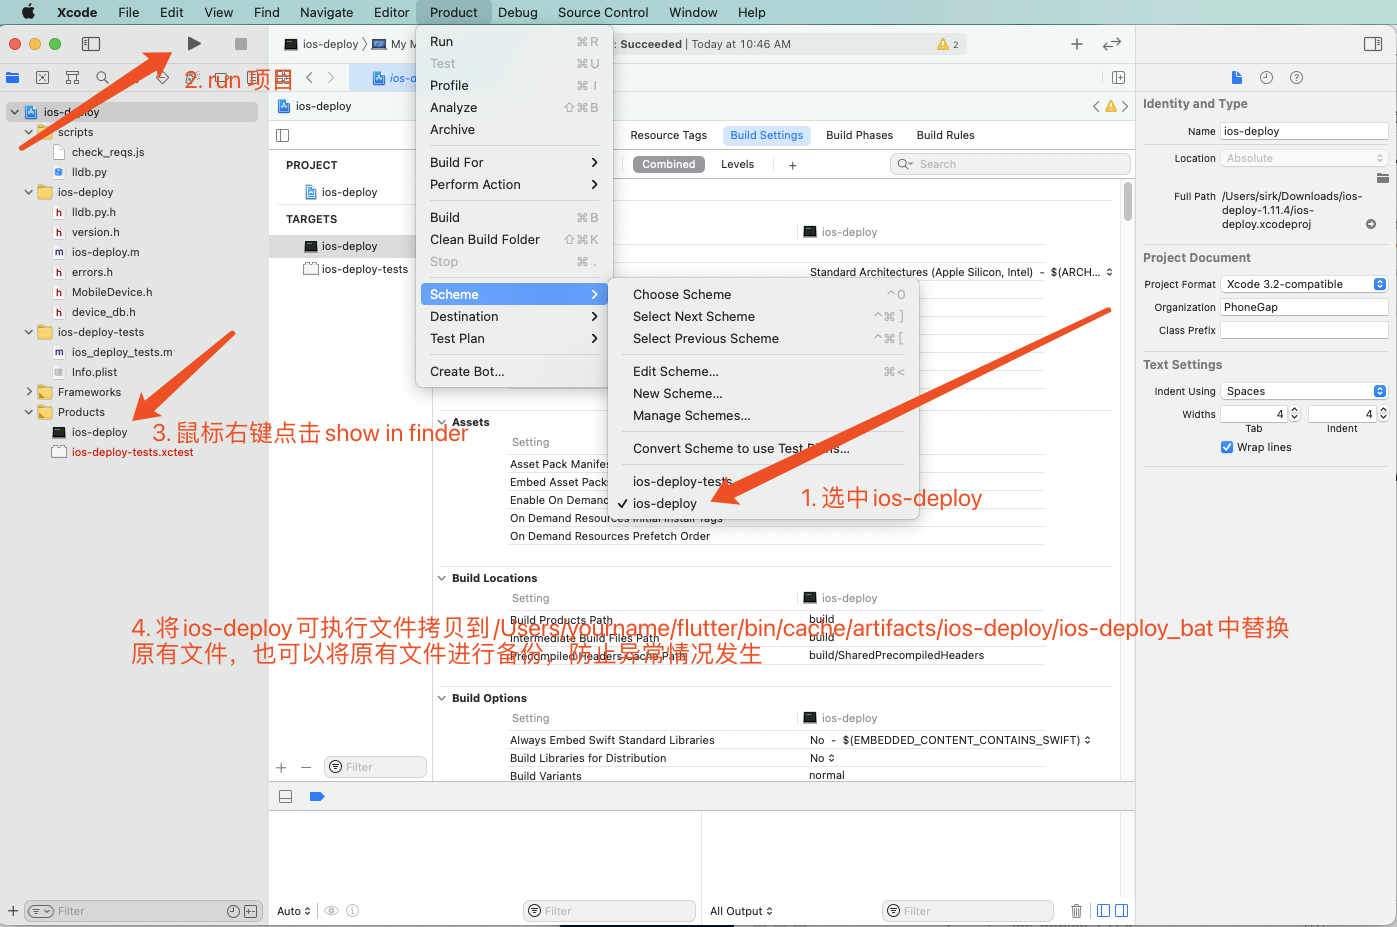Image resolution: width=1397 pixels, height=927 pixels.
Task: Click the blue breakpoints activation icon
Action: click(x=317, y=797)
